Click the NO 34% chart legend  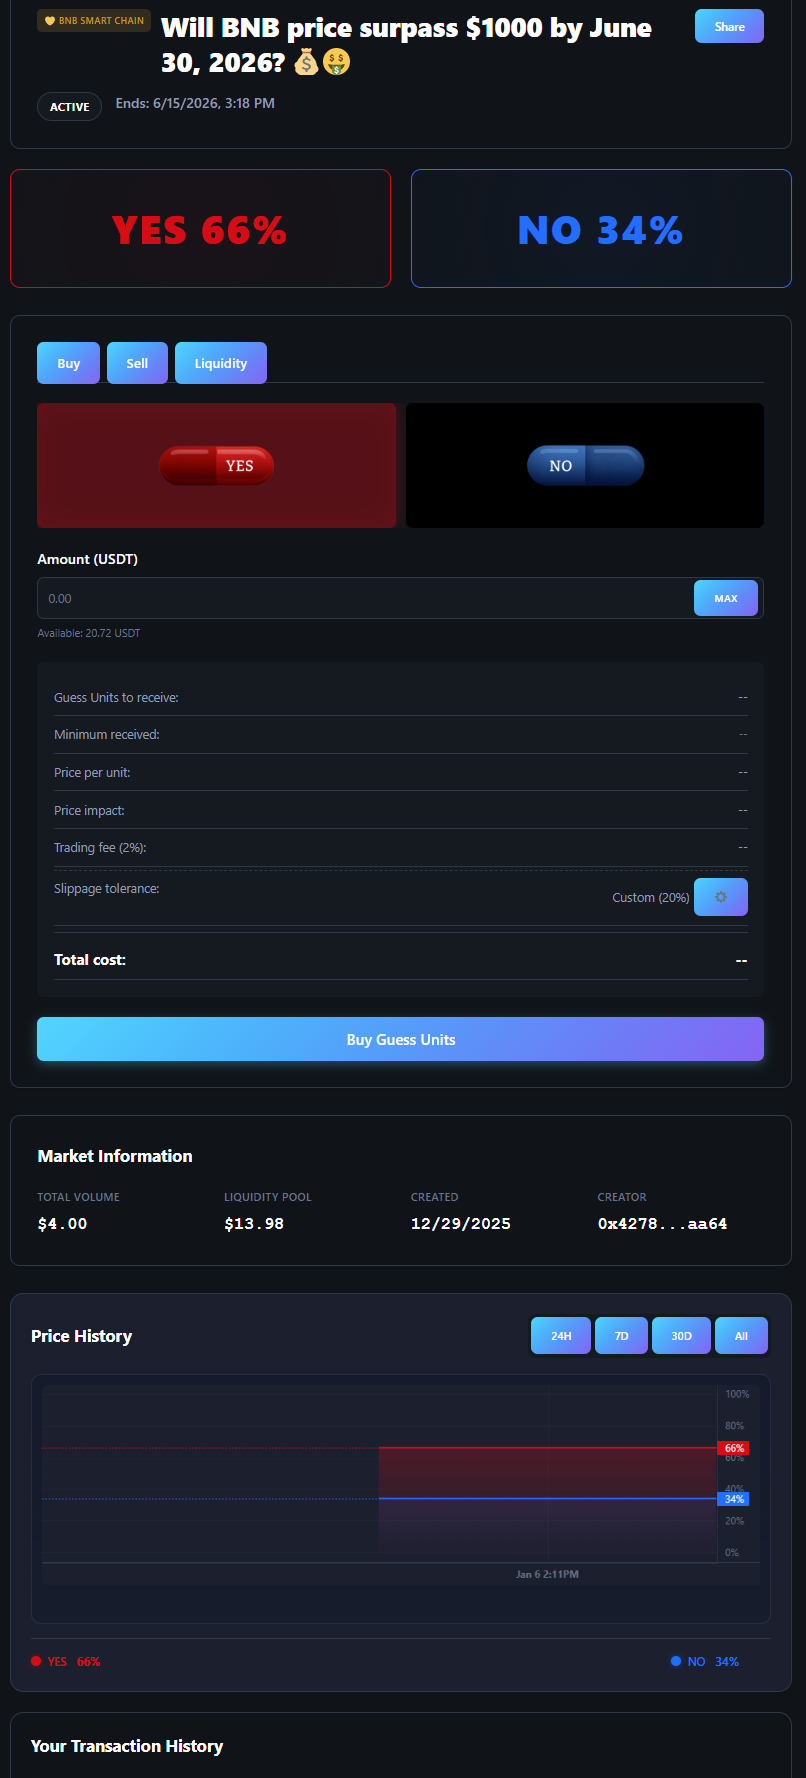(705, 1661)
